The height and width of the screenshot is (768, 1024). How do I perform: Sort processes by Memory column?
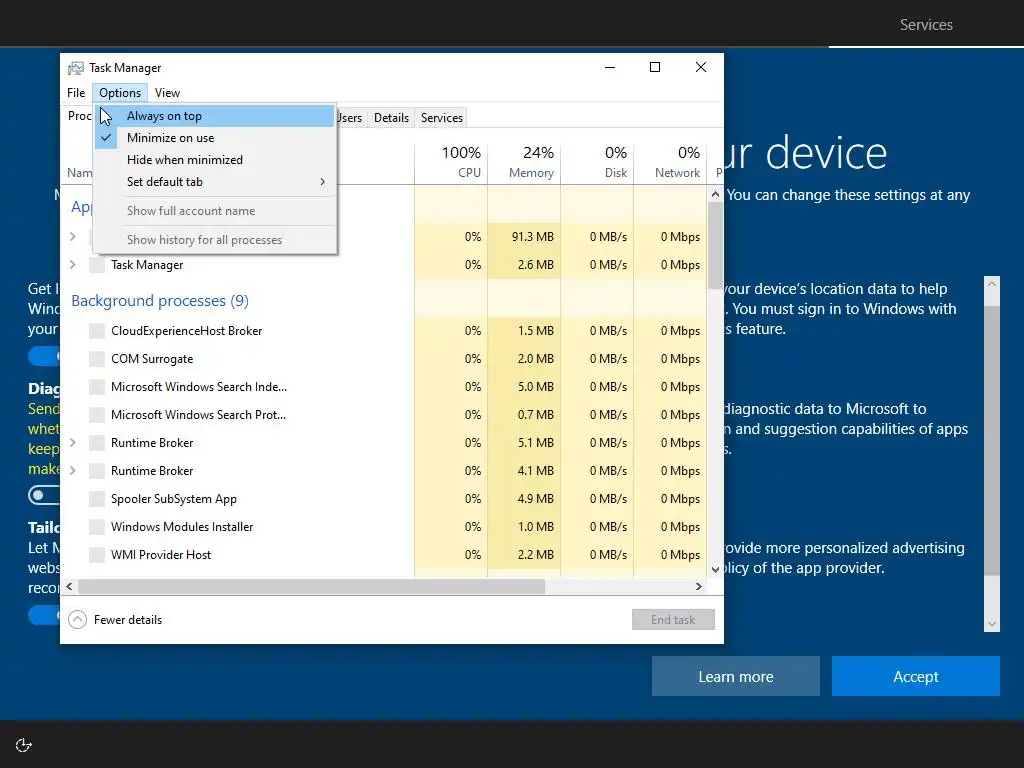pyautogui.click(x=524, y=163)
